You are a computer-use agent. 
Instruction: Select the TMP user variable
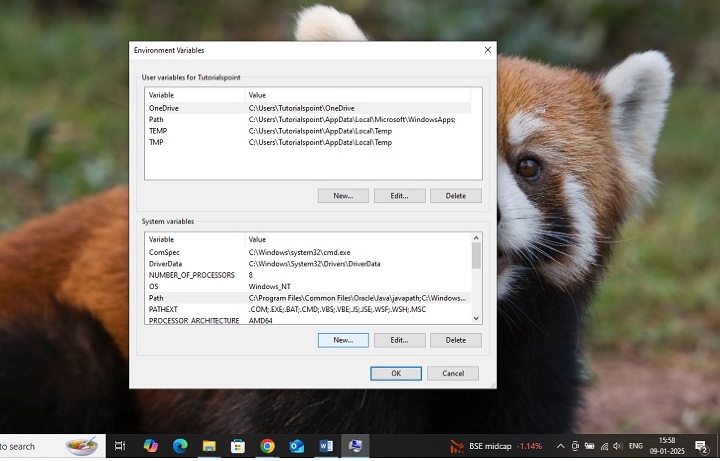point(308,142)
